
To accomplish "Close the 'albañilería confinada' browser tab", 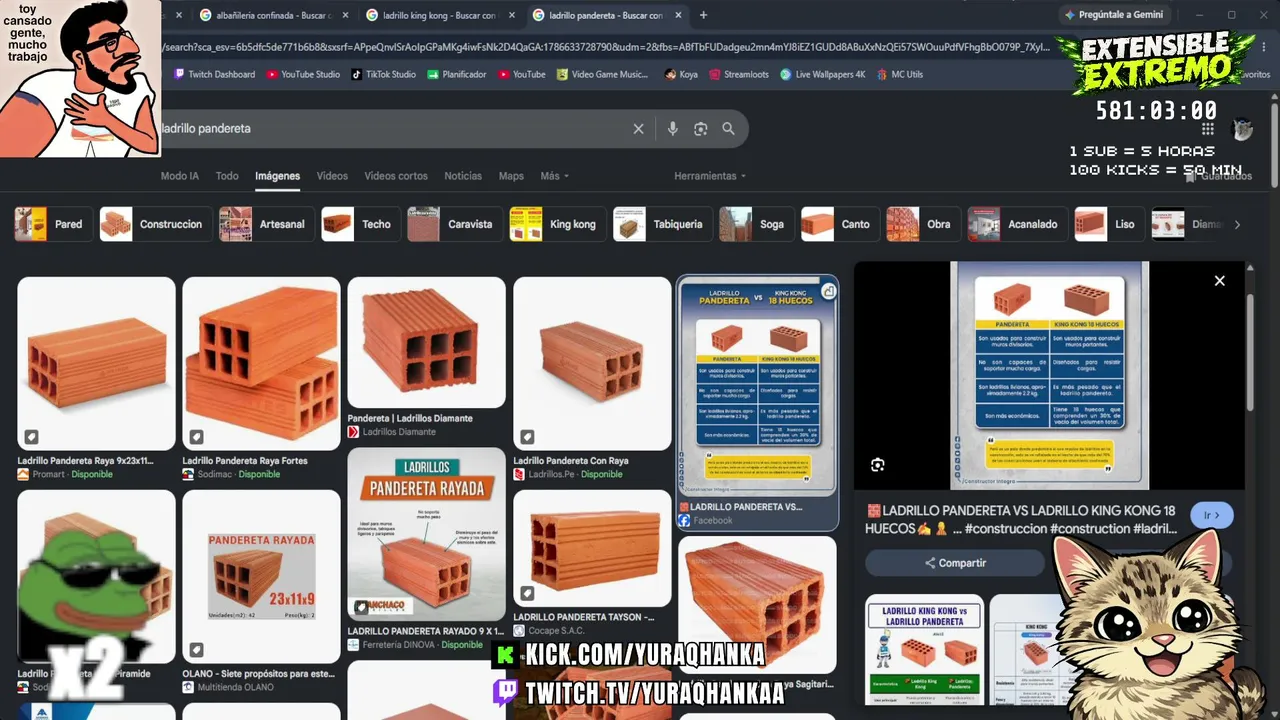I will (346, 15).
